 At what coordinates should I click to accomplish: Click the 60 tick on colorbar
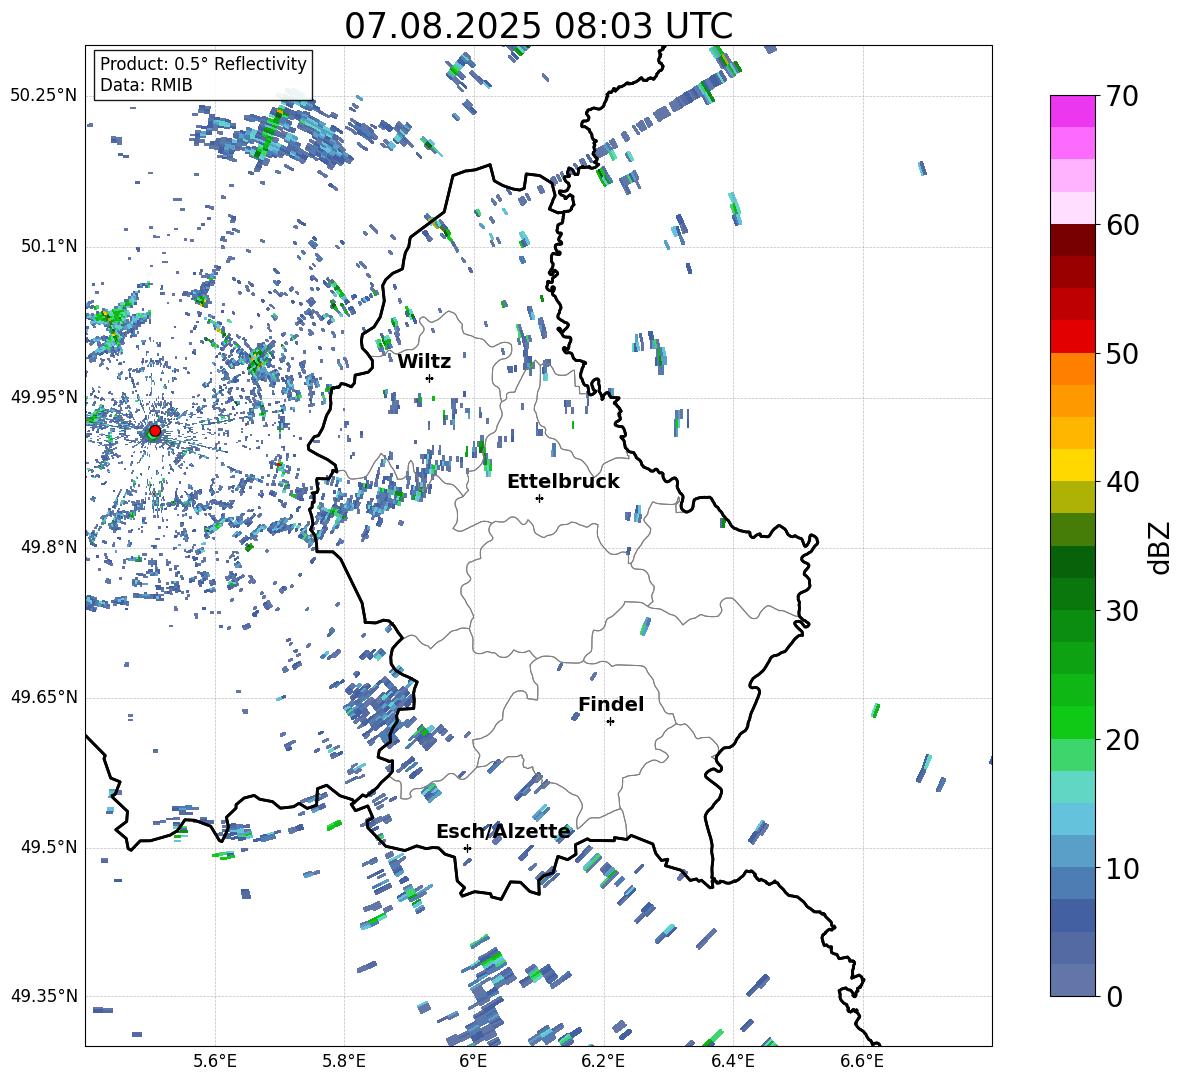coord(1122,225)
